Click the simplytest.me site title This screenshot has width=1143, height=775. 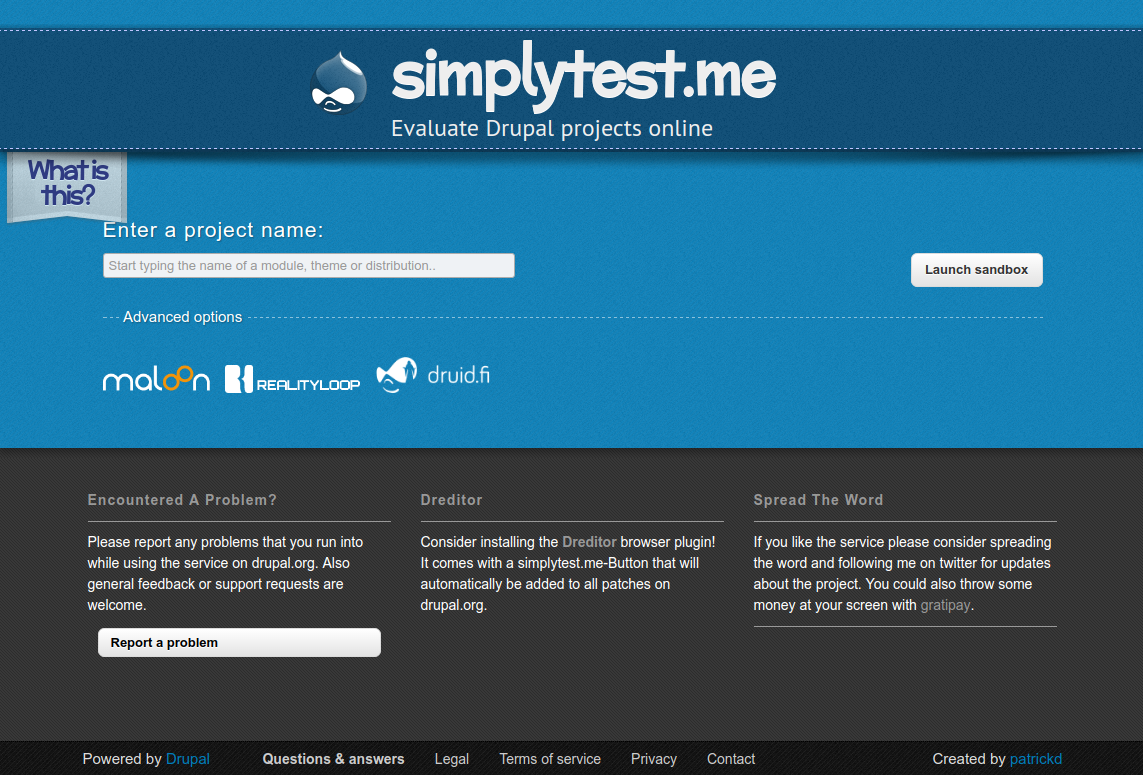[584, 75]
